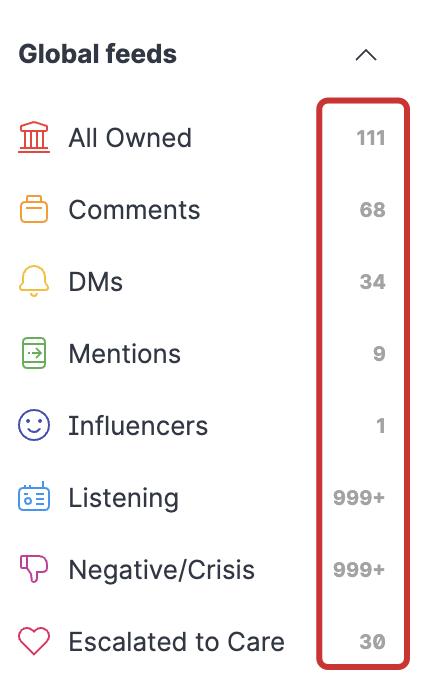Select the Mentions feed label
Screen dimensions: 422x686
[125, 354]
